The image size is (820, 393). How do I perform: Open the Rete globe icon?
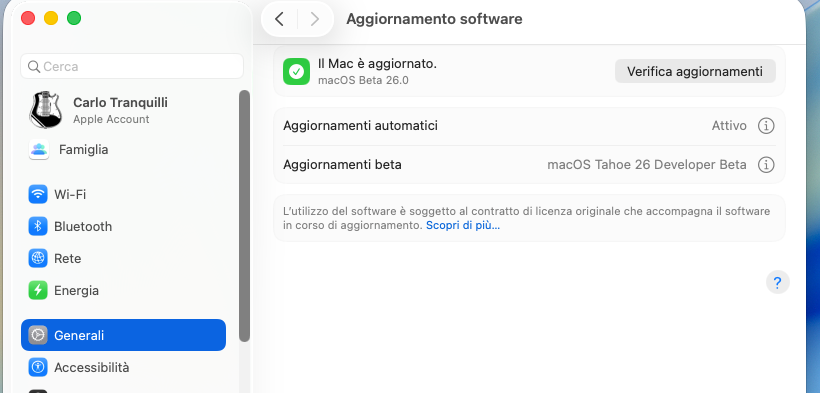click(38, 259)
